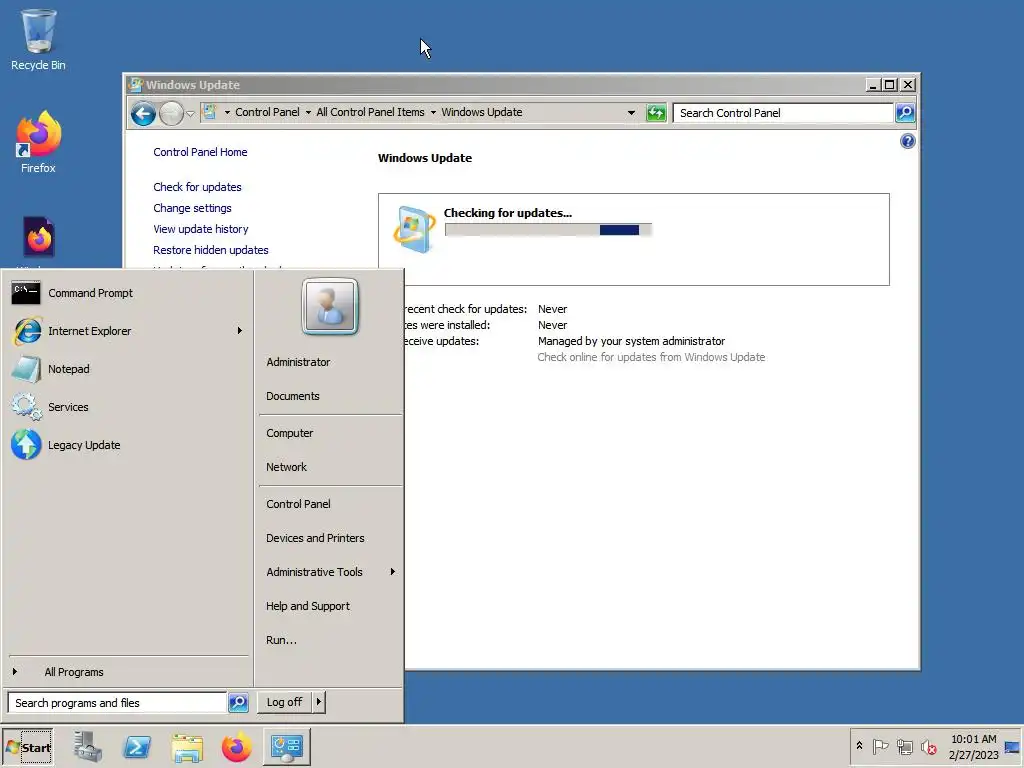The width and height of the screenshot is (1024, 768).
Task: Expand the Windows Update breadcrumb arrow
Action: [433, 112]
